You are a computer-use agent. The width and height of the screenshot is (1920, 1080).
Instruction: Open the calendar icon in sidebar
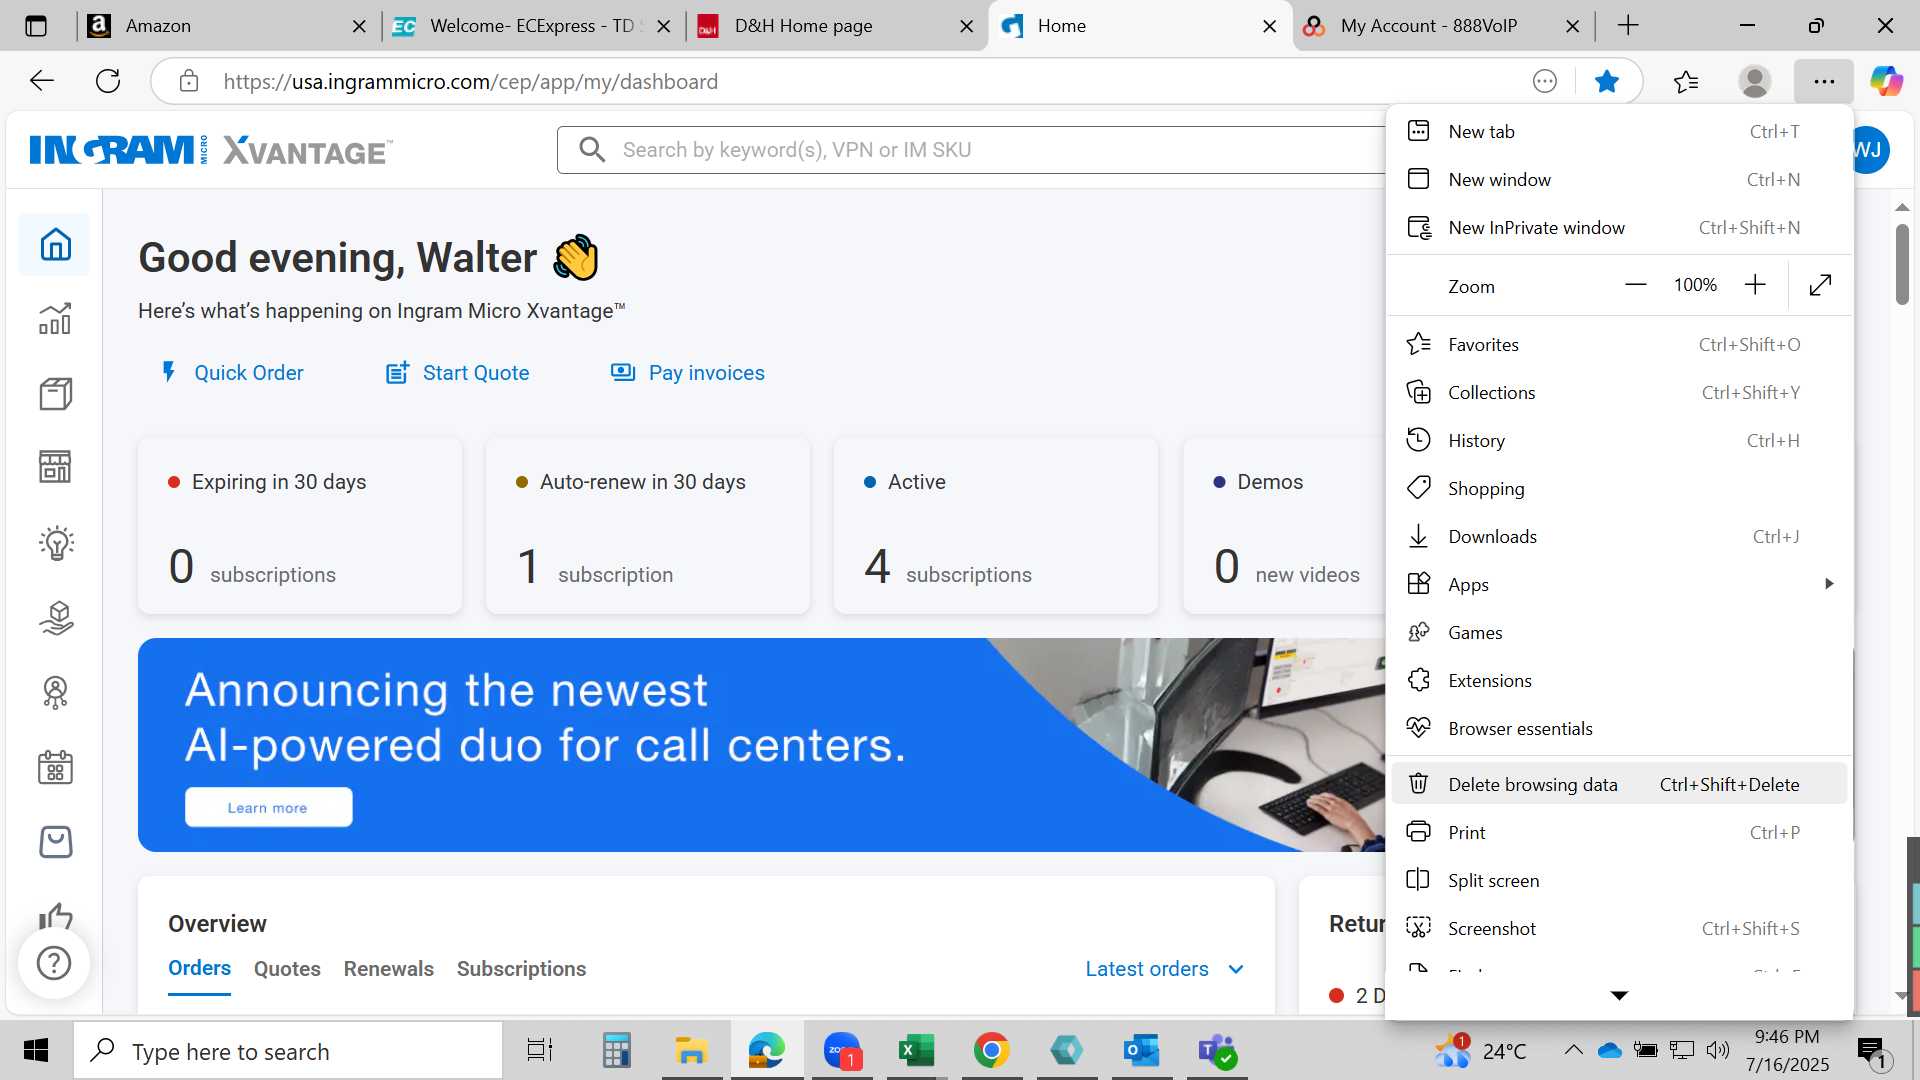tap(55, 767)
